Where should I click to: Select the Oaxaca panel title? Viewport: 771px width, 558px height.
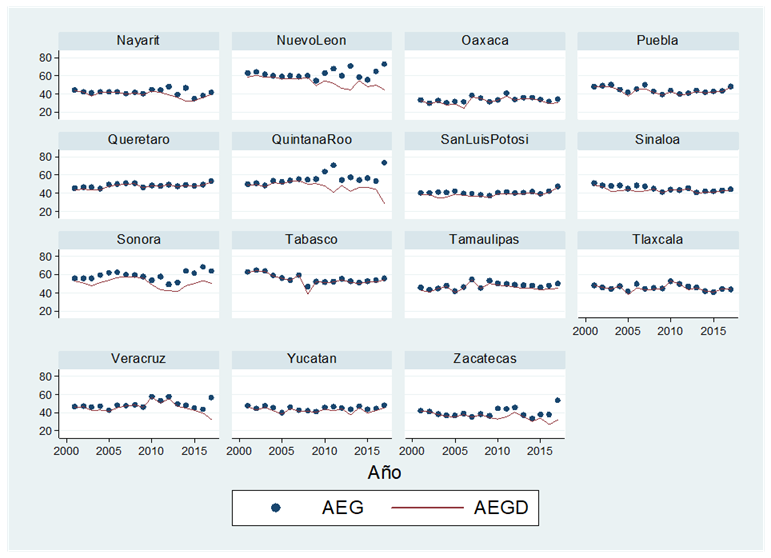[x=485, y=40]
